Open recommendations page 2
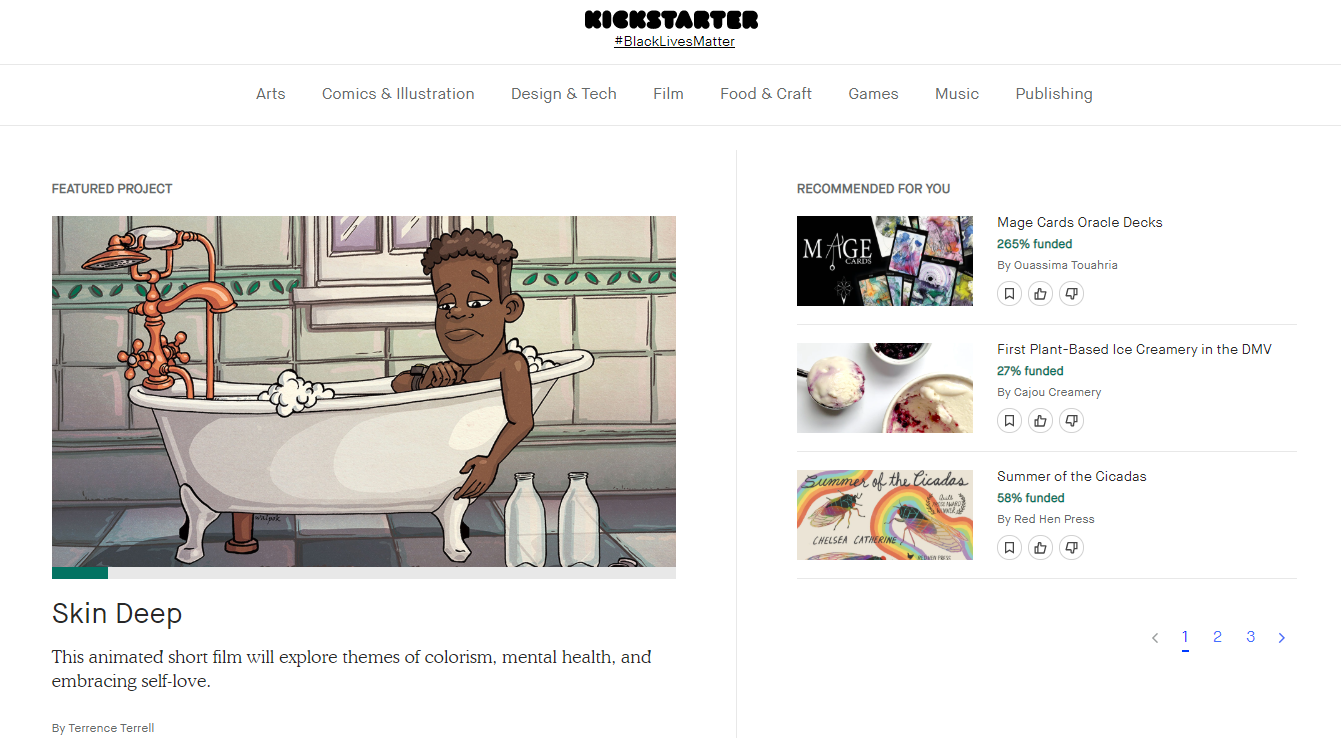Image resolution: width=1341 pixels, height=754 pixels. pyautogui.click(x=1217, y=637)
